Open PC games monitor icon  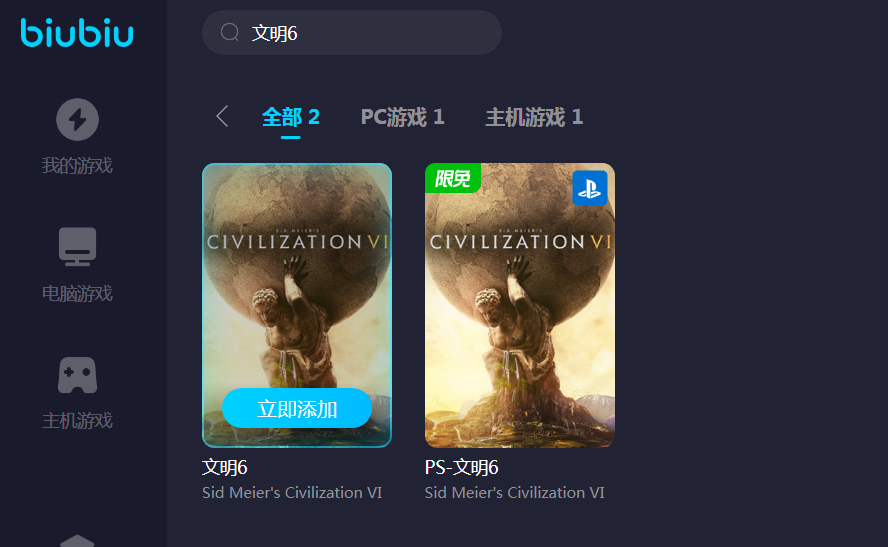tap(78, 246)
